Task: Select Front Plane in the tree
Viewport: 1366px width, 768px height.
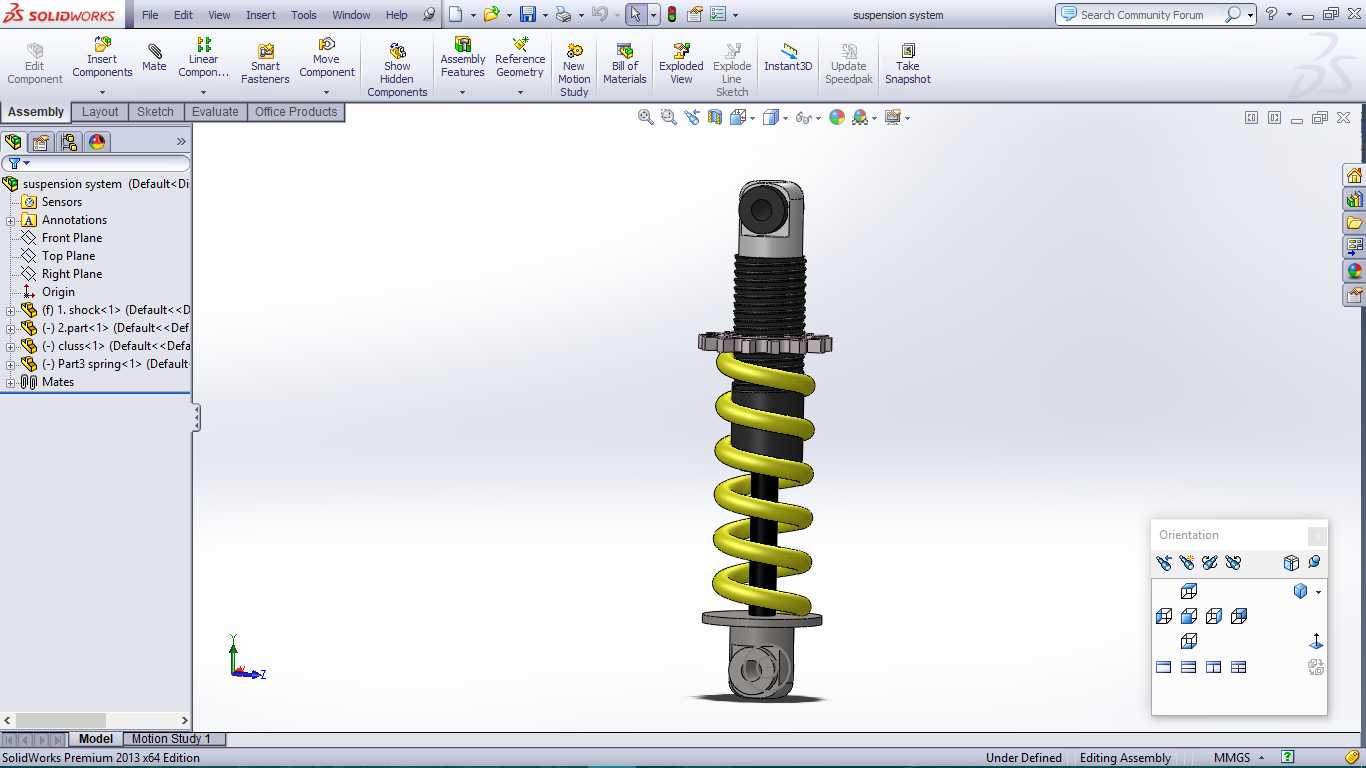Action: tap(72, 238)
